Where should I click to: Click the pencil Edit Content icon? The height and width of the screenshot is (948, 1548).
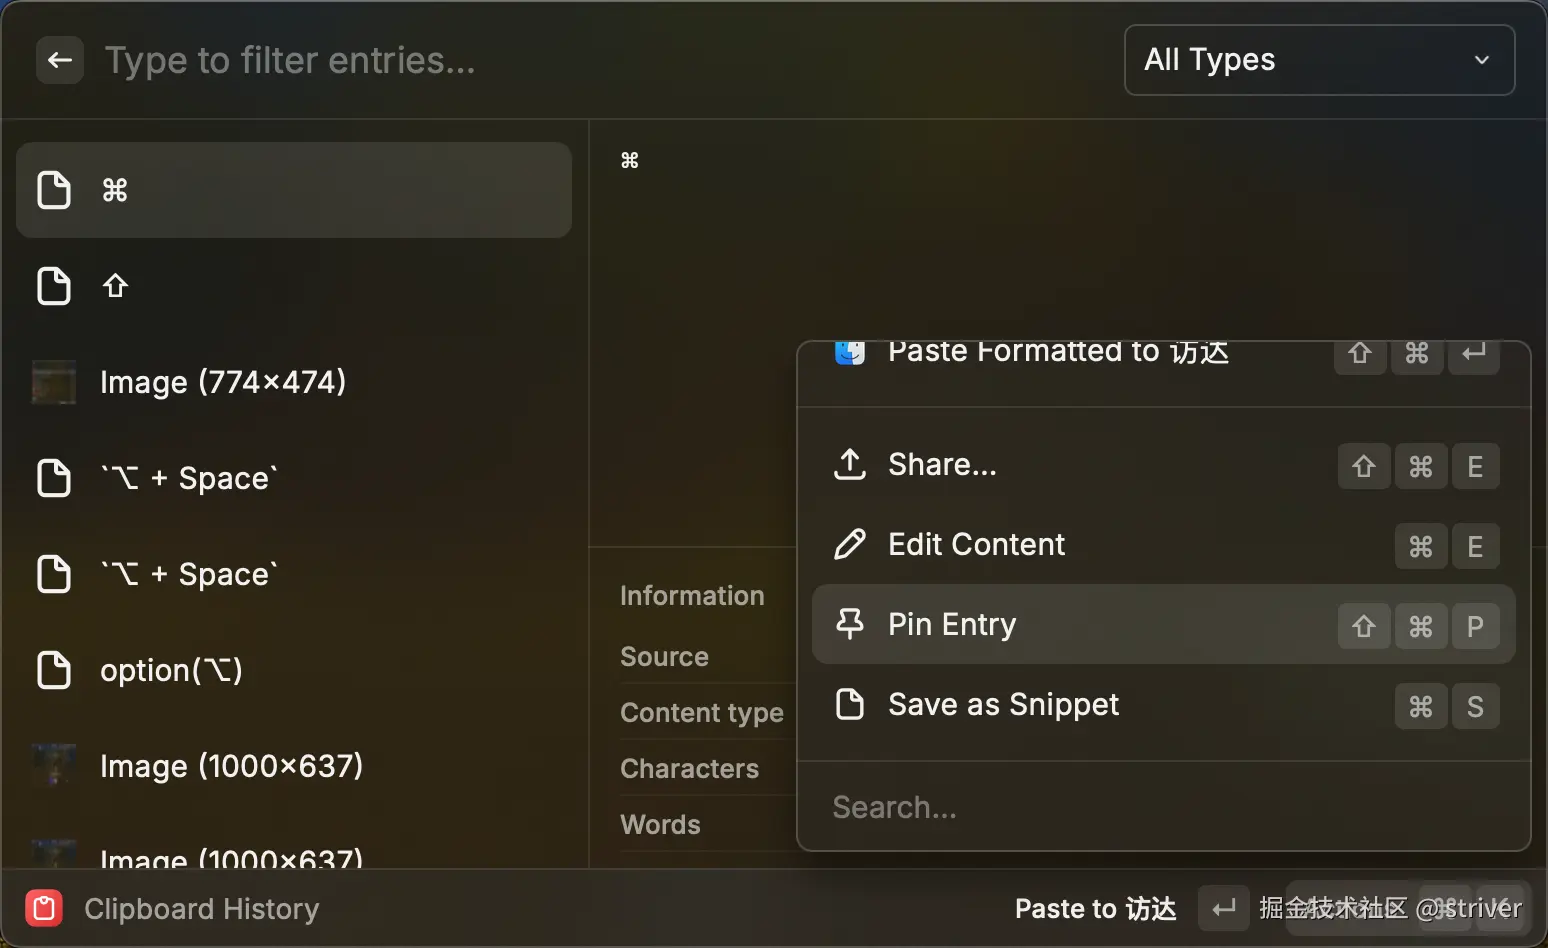click(x=850, y=544)
